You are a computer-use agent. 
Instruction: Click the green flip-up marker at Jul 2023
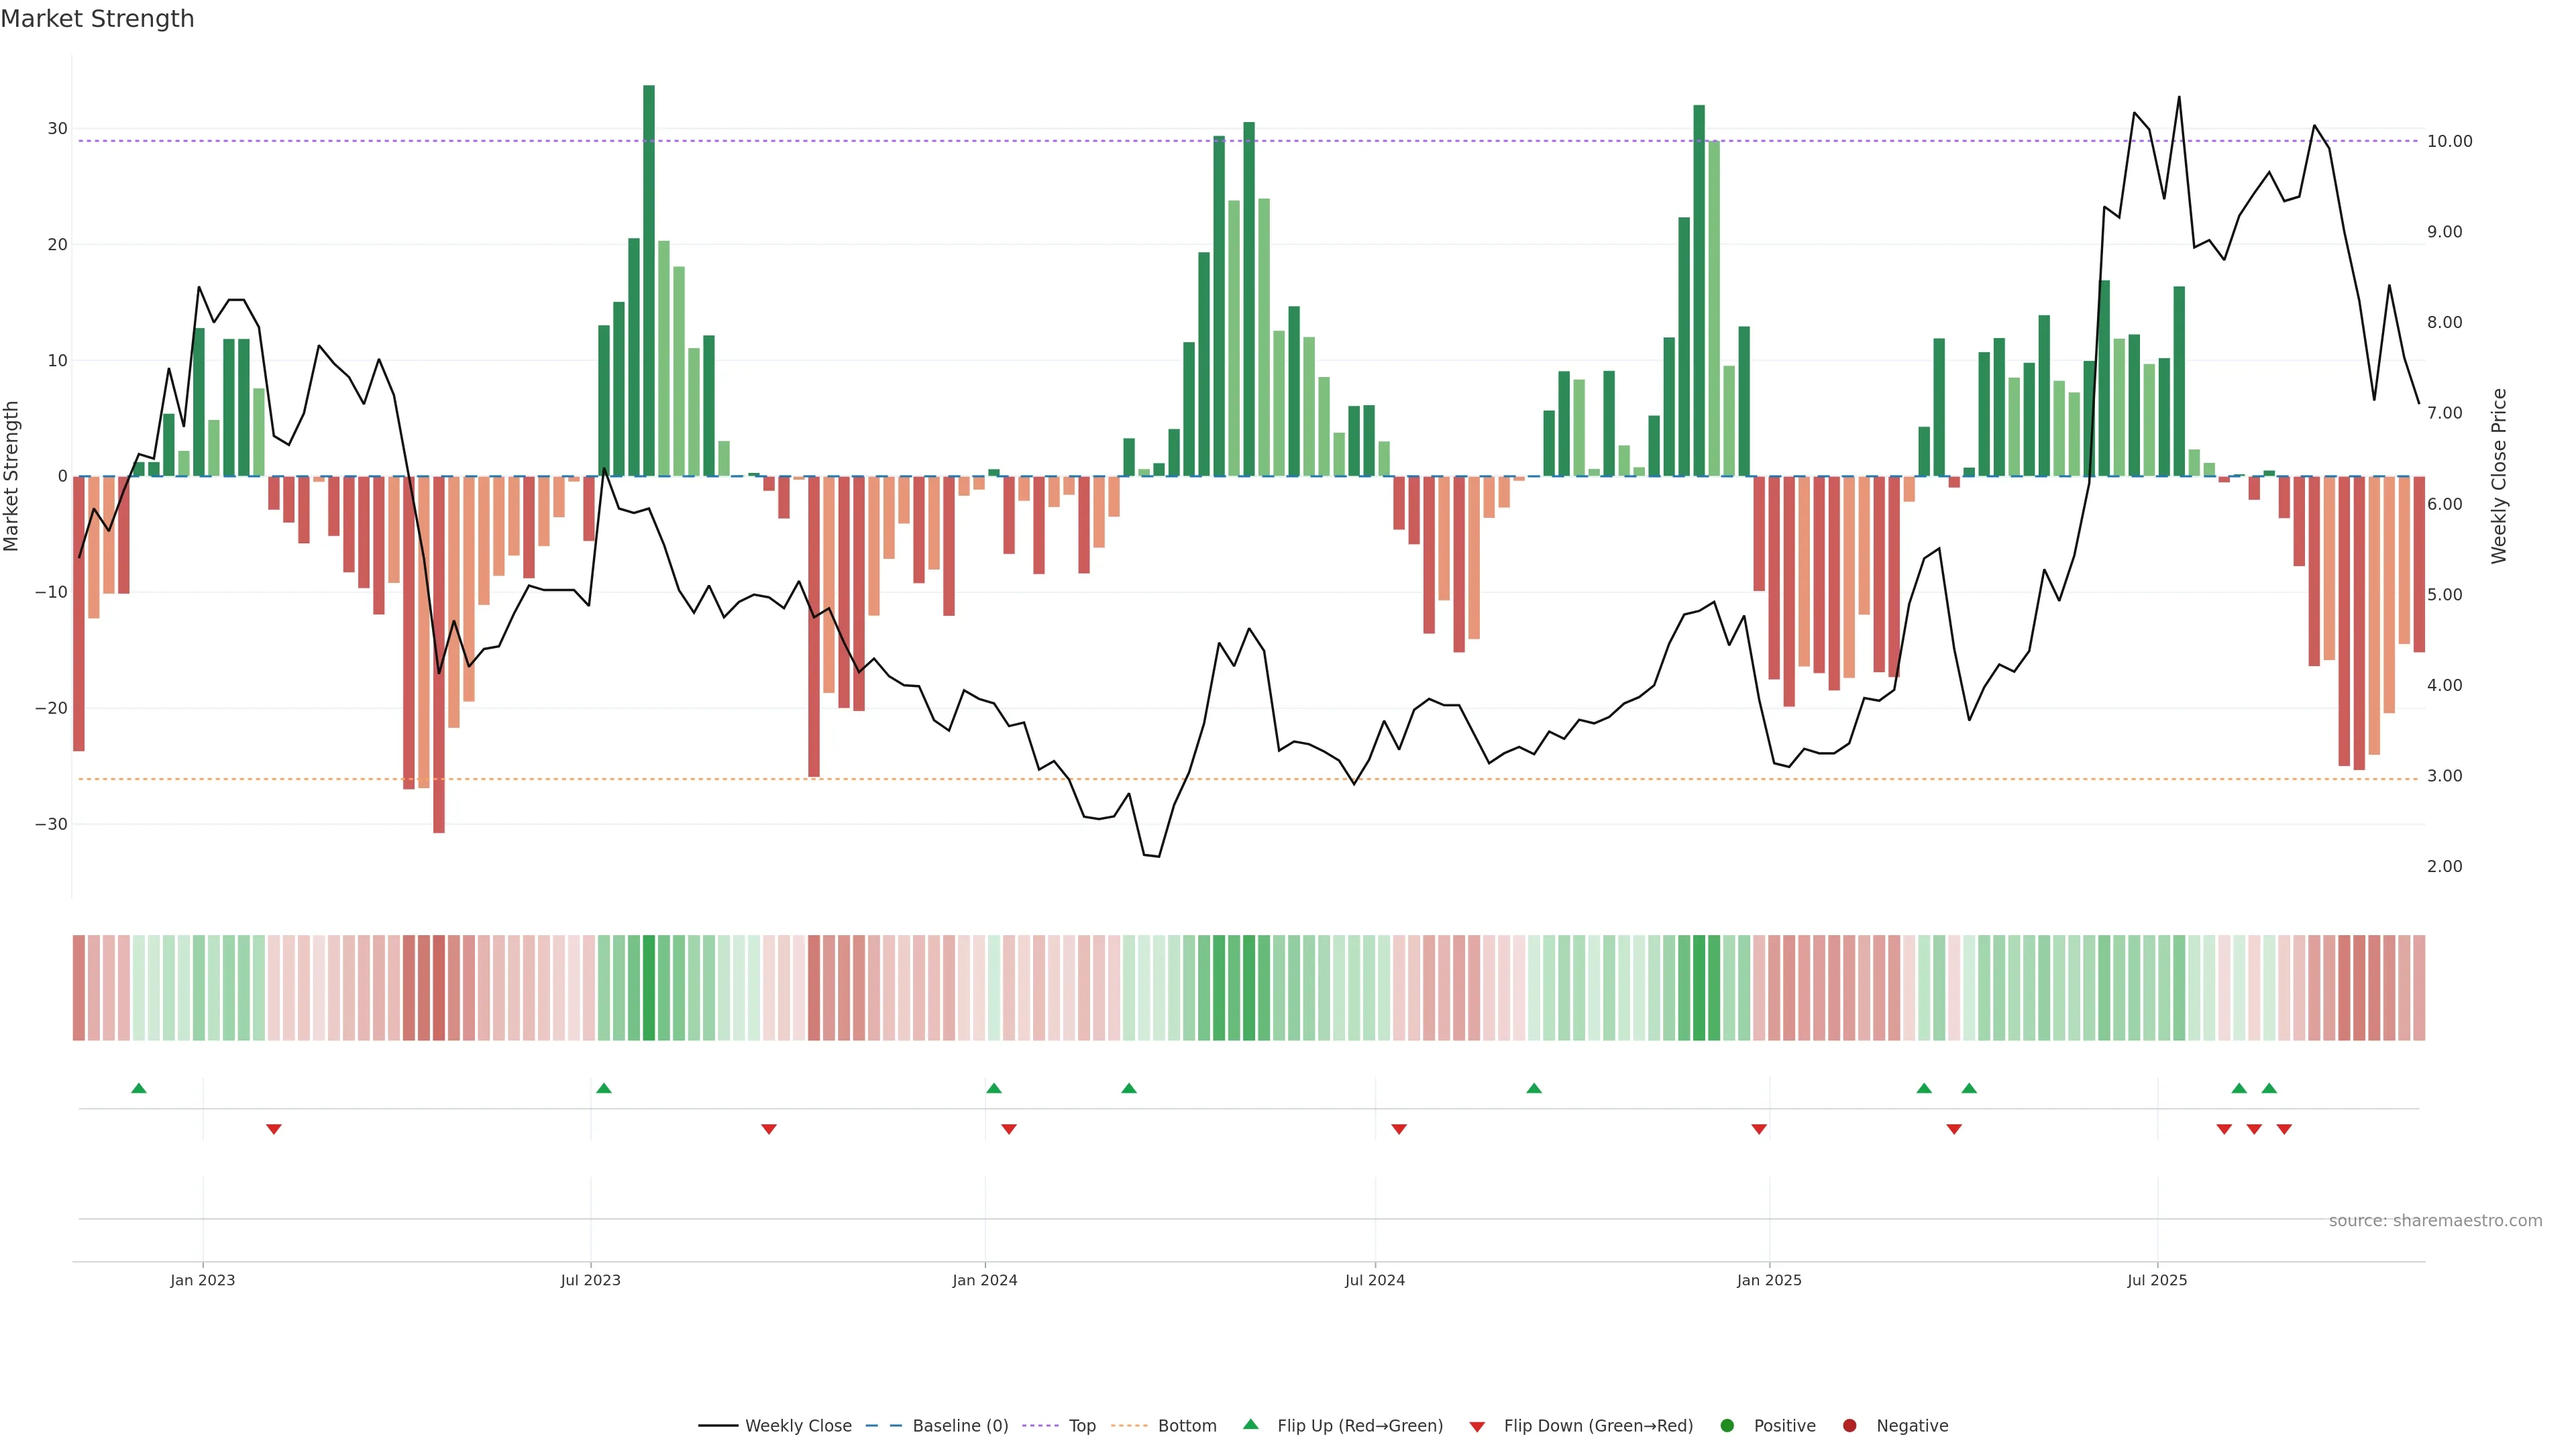[604, 1088]
